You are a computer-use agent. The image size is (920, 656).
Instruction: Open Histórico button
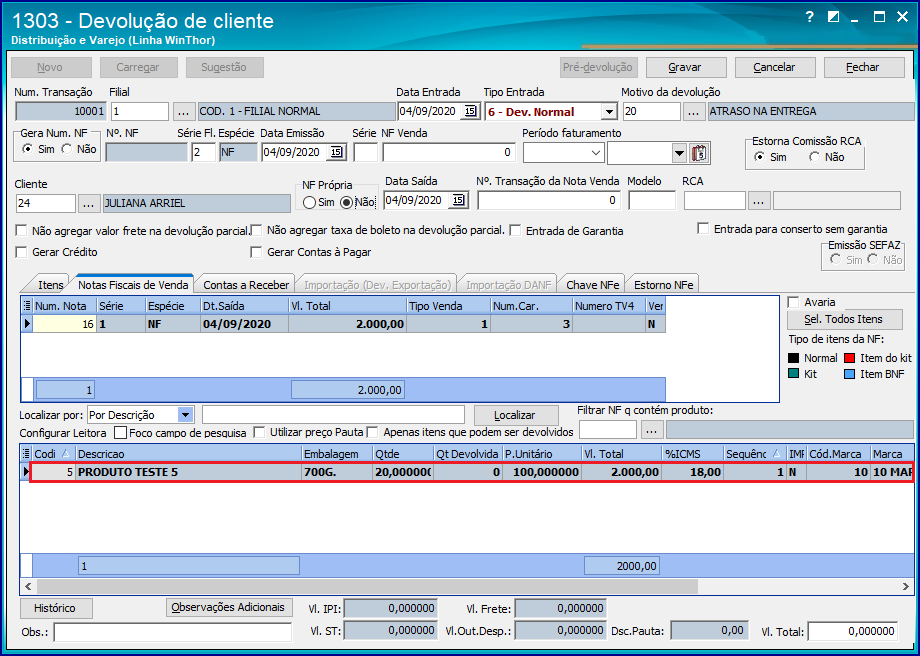[x=55, y=608]
